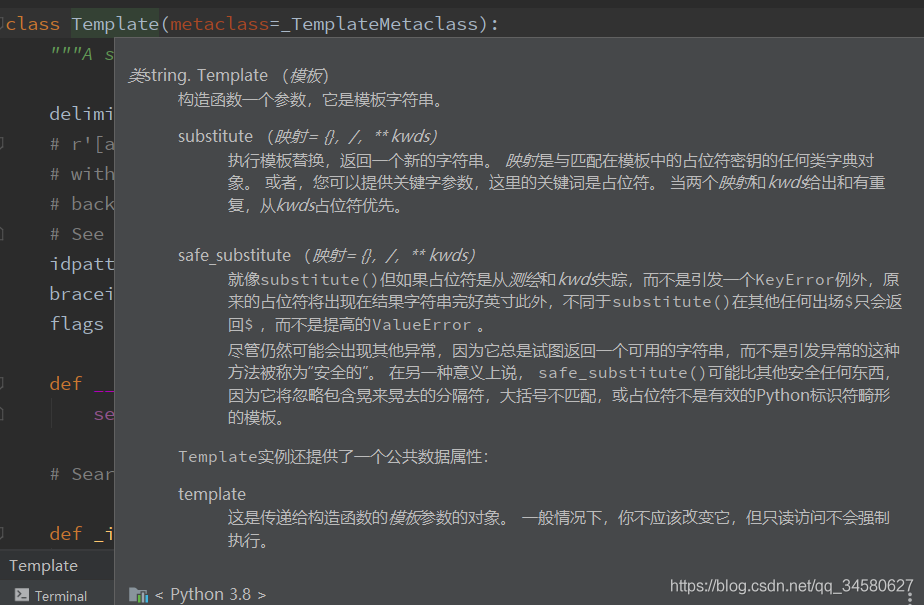Select the Template breadcrumb item
The width and height of the screenshot is (924, 605).
coord(43,566)
